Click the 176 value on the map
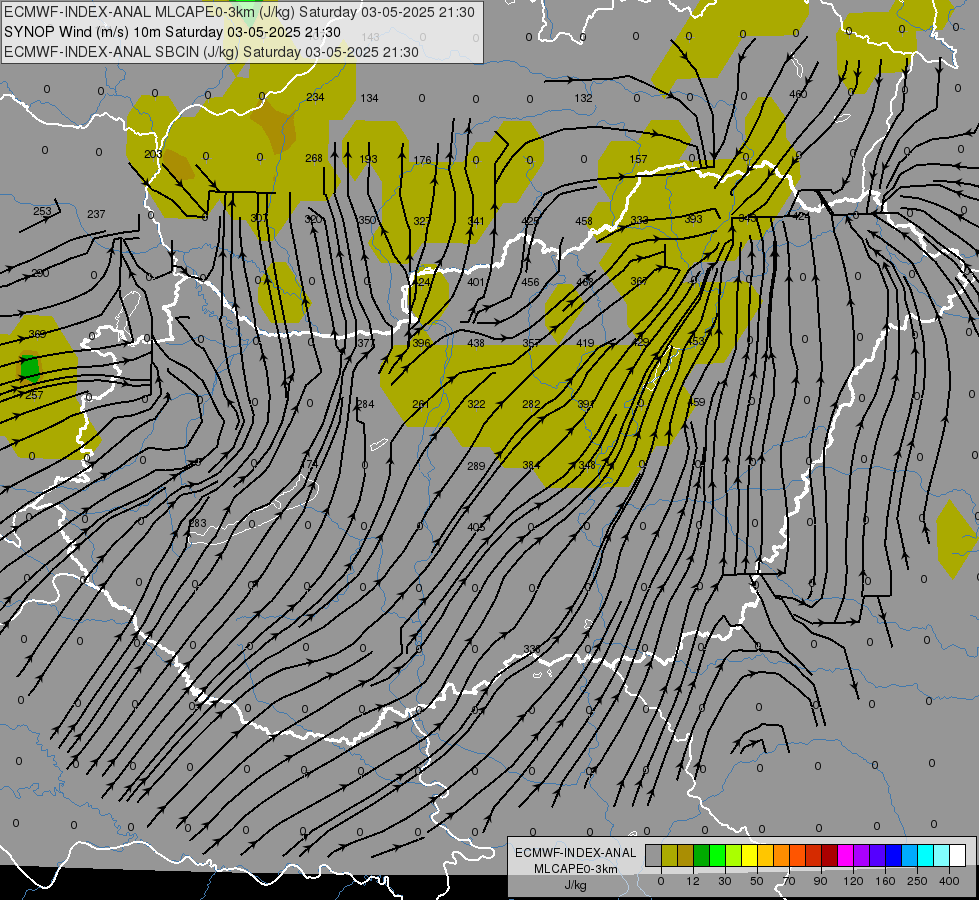979x900 pixels. pyautogui.click(x=423, y=160)
